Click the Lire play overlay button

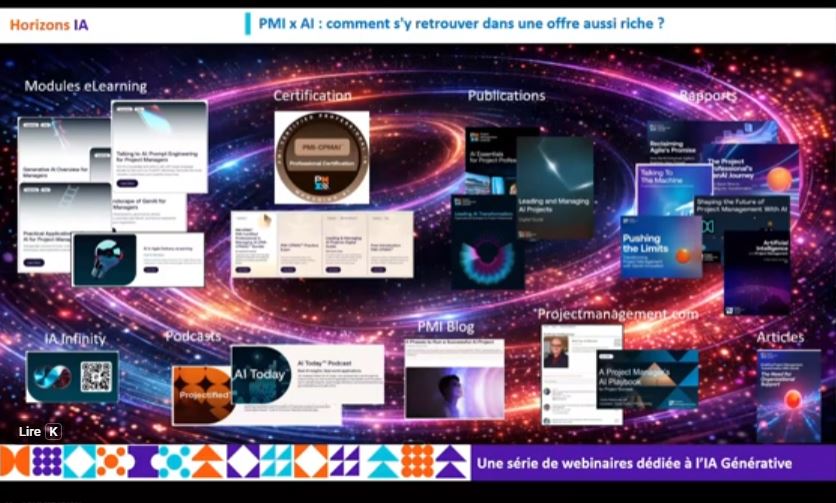pos(39,431)
